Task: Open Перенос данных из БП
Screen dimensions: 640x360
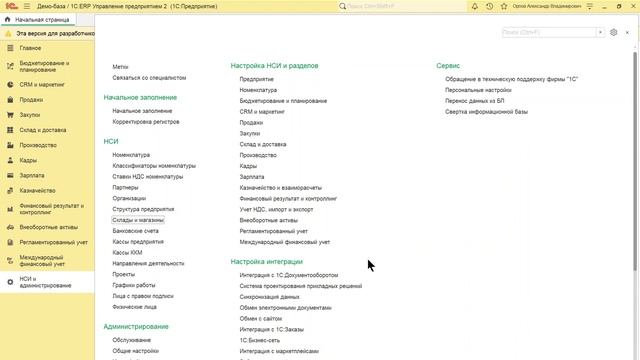Action: (x=474, y=100)
